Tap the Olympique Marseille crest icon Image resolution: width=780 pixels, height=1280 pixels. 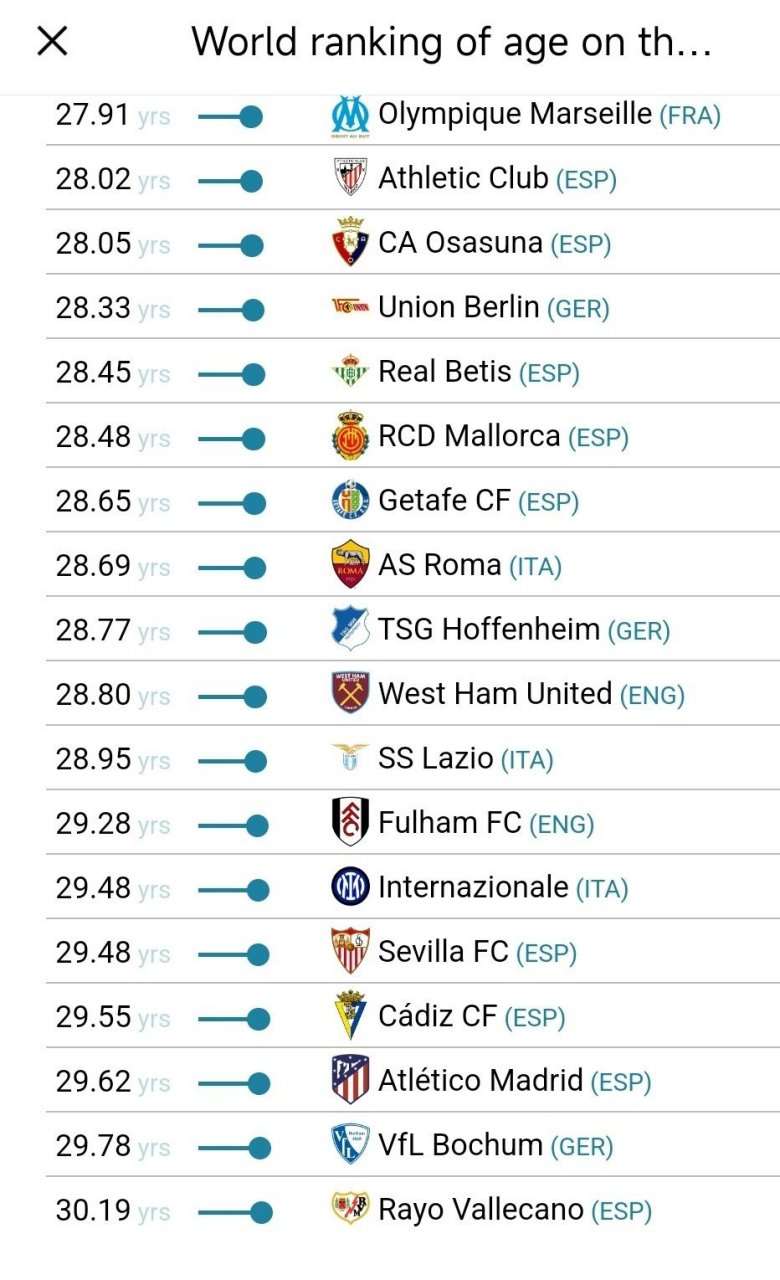pos(350,116)
